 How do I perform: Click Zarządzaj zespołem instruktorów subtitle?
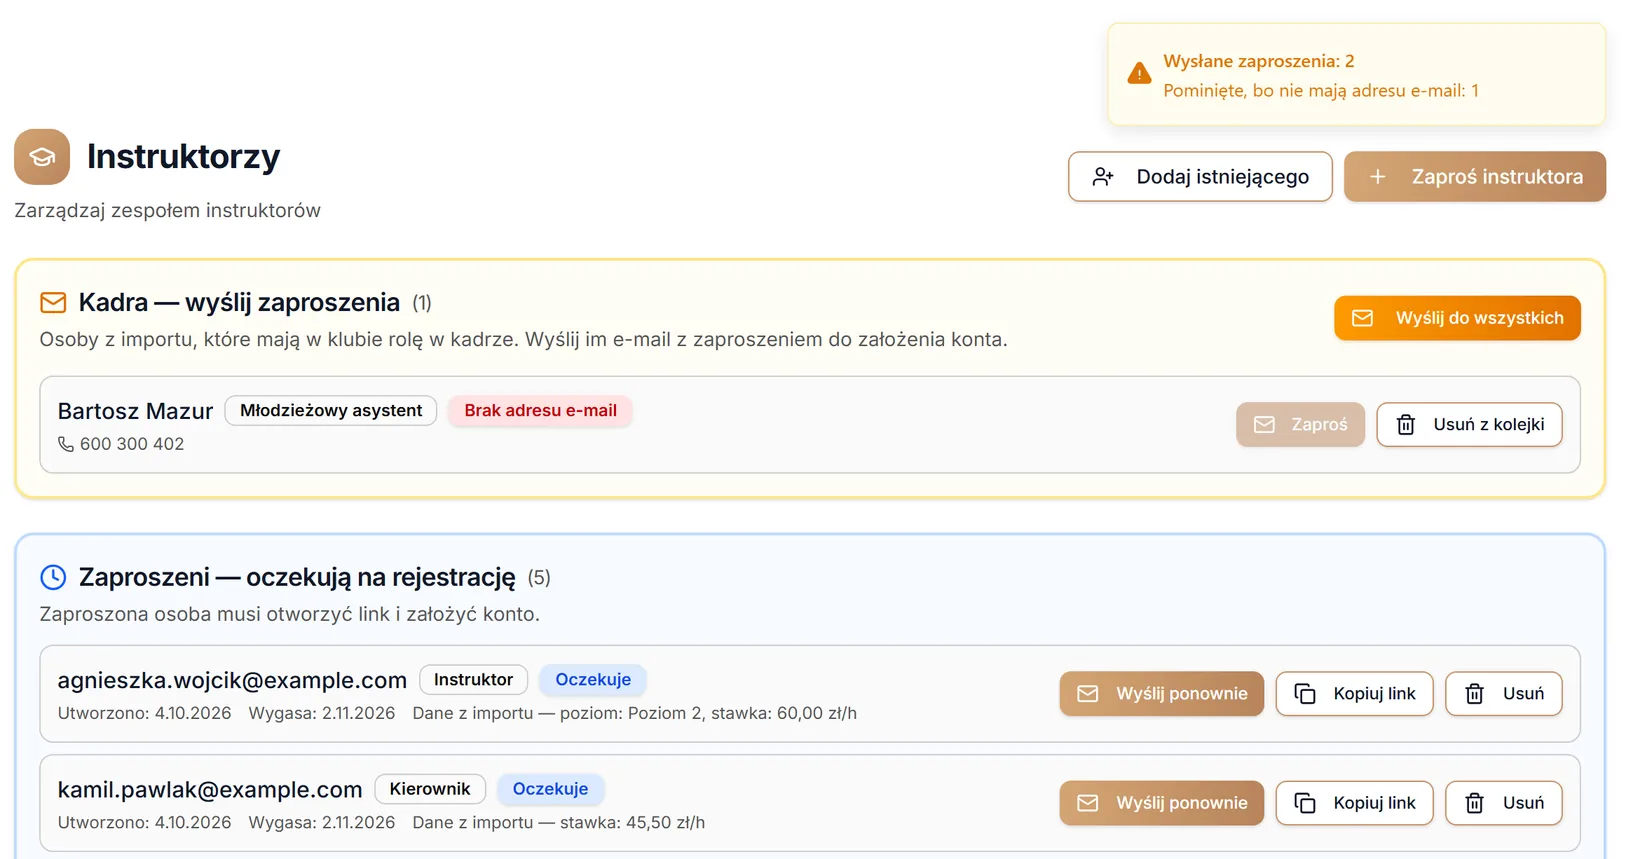(x=167, y=211)
